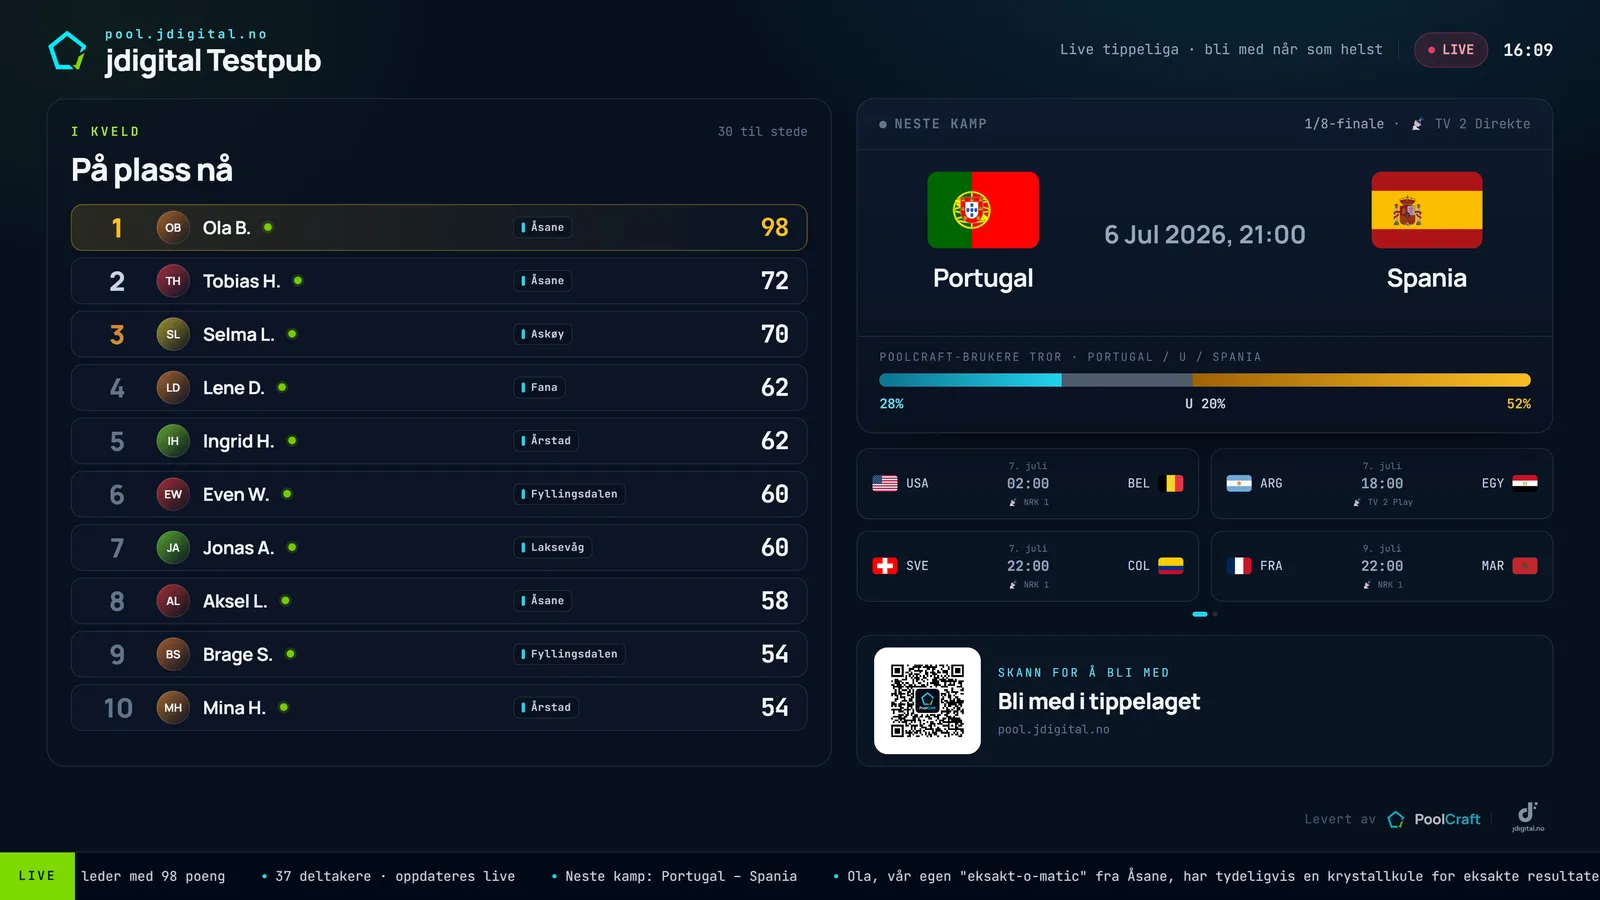The height and width of the screenshot is (900, 1600).
Task: Click the Askøy tag on Selma L.'s row
Action: pyautogui.click(x=543, y=334)
